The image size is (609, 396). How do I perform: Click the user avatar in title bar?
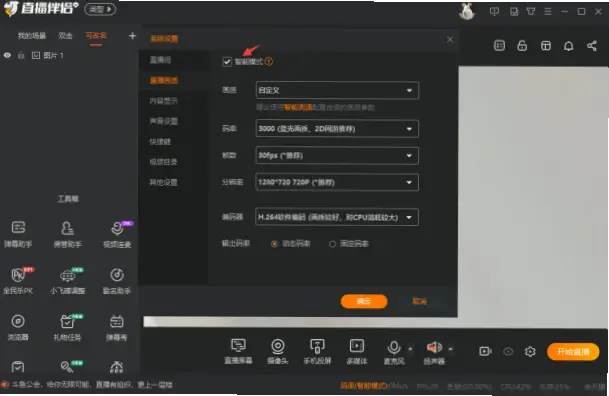pos(467,11)
